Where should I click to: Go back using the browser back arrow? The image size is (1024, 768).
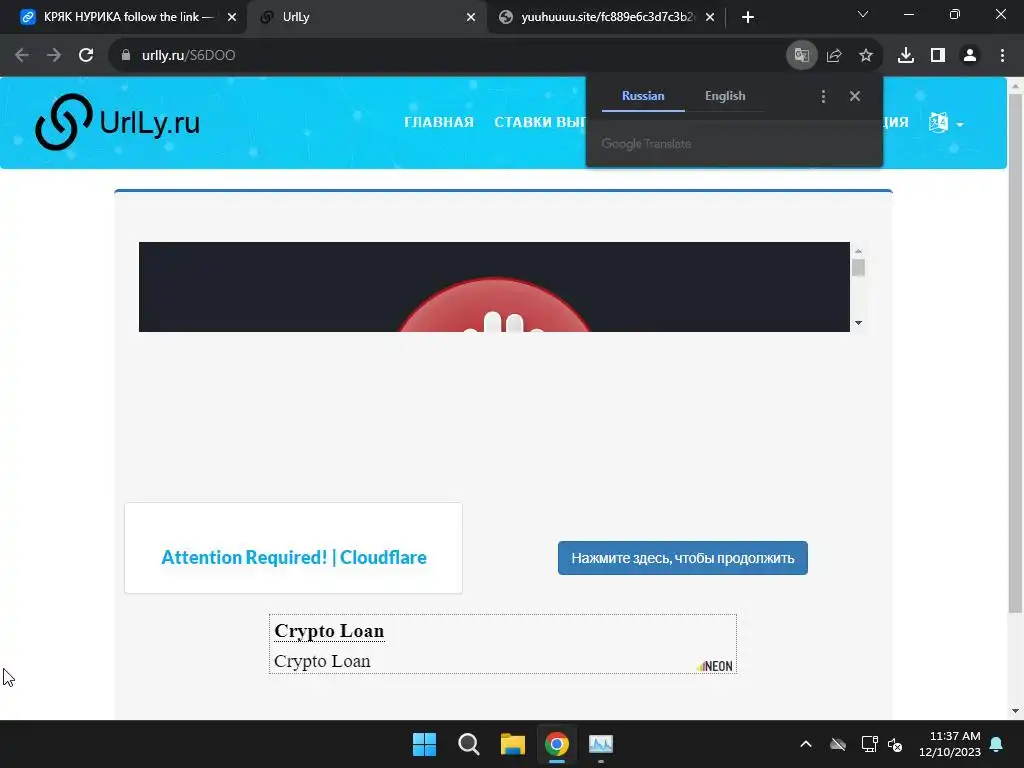[x=22, y=56]
